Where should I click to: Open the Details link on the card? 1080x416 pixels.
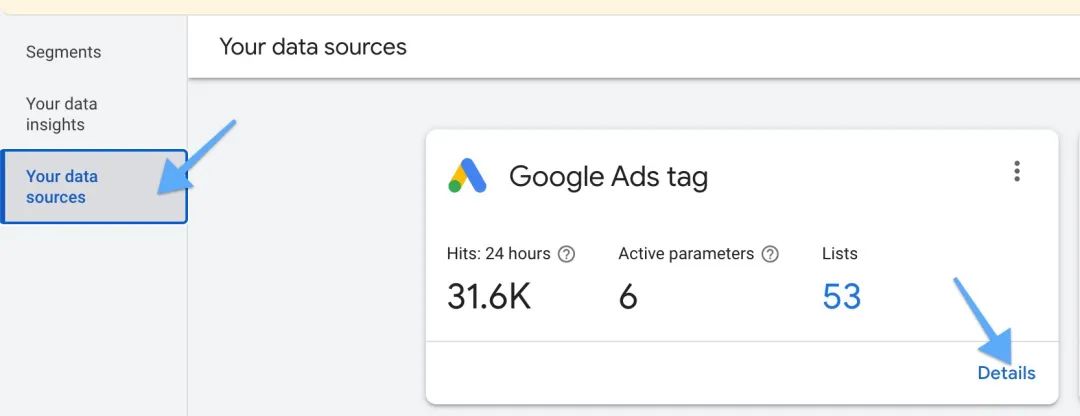(1006, 373)
